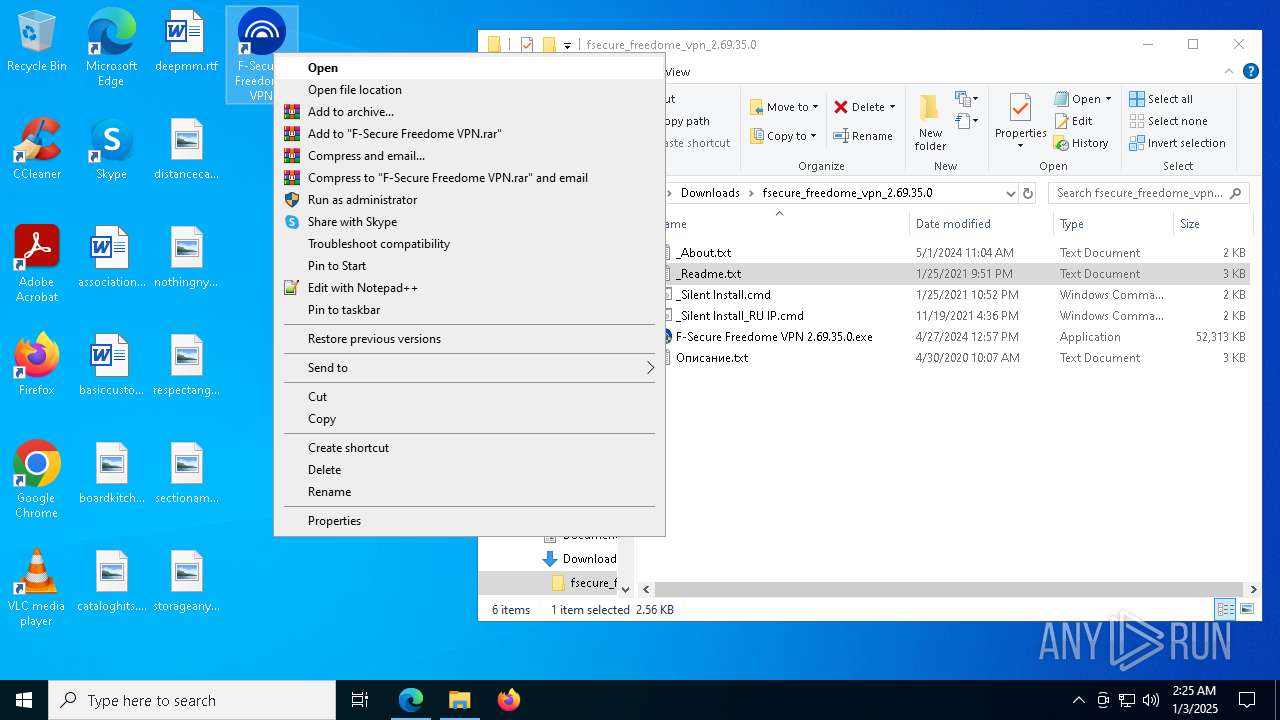Open Explorer Help question mark icon

pyautogui.click(x=1250, y=72)
